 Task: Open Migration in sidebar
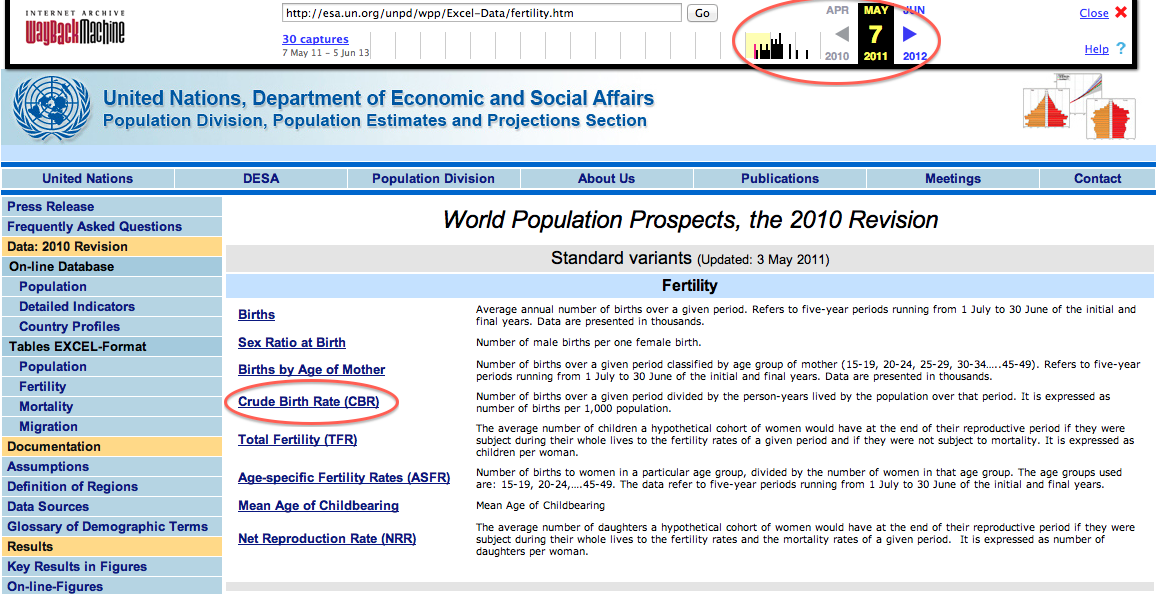point(48,426)
